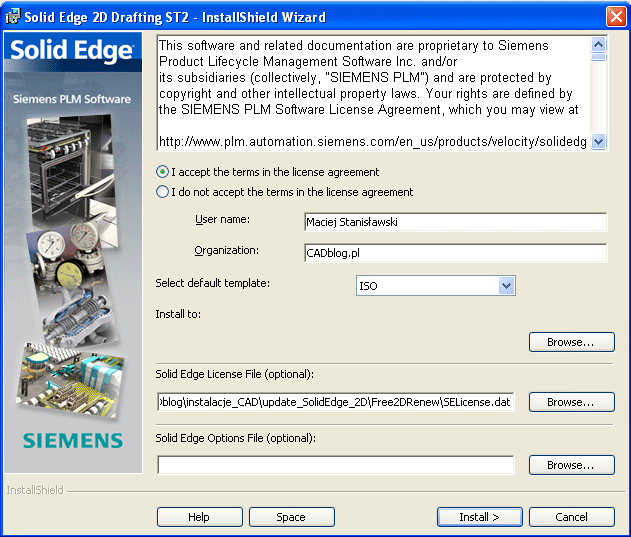Viewport: 631px width, 537px height.
Task: Click the Install > button
Action: tap(480, 517)
